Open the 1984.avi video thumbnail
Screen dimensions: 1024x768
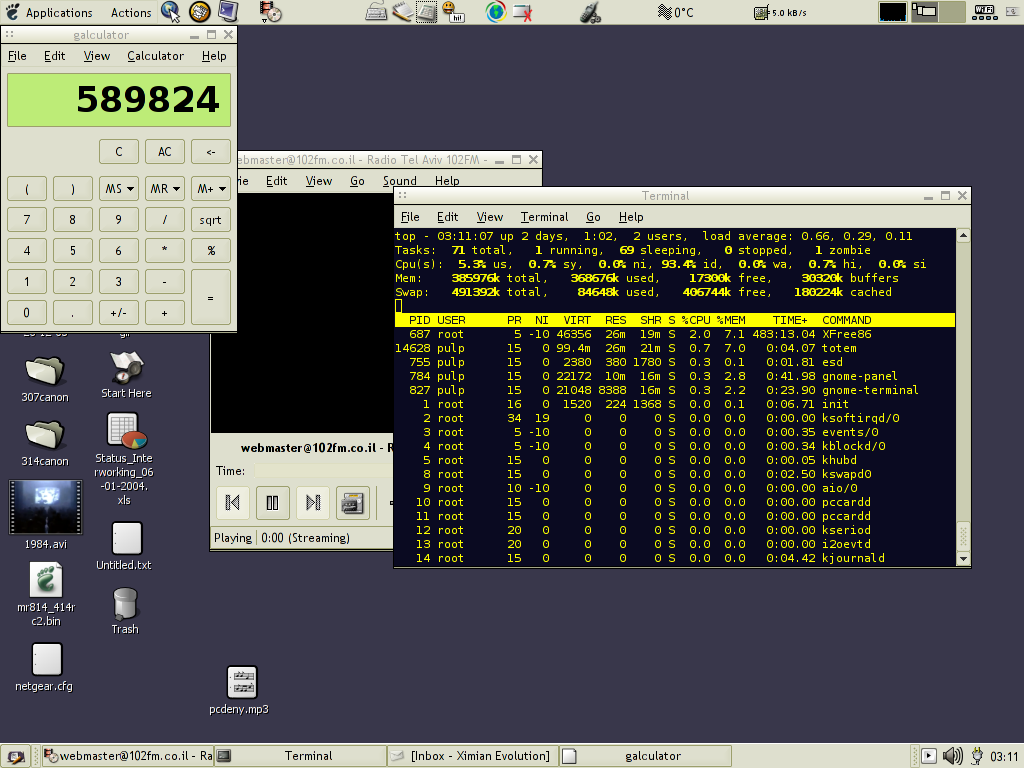point(45,507)
